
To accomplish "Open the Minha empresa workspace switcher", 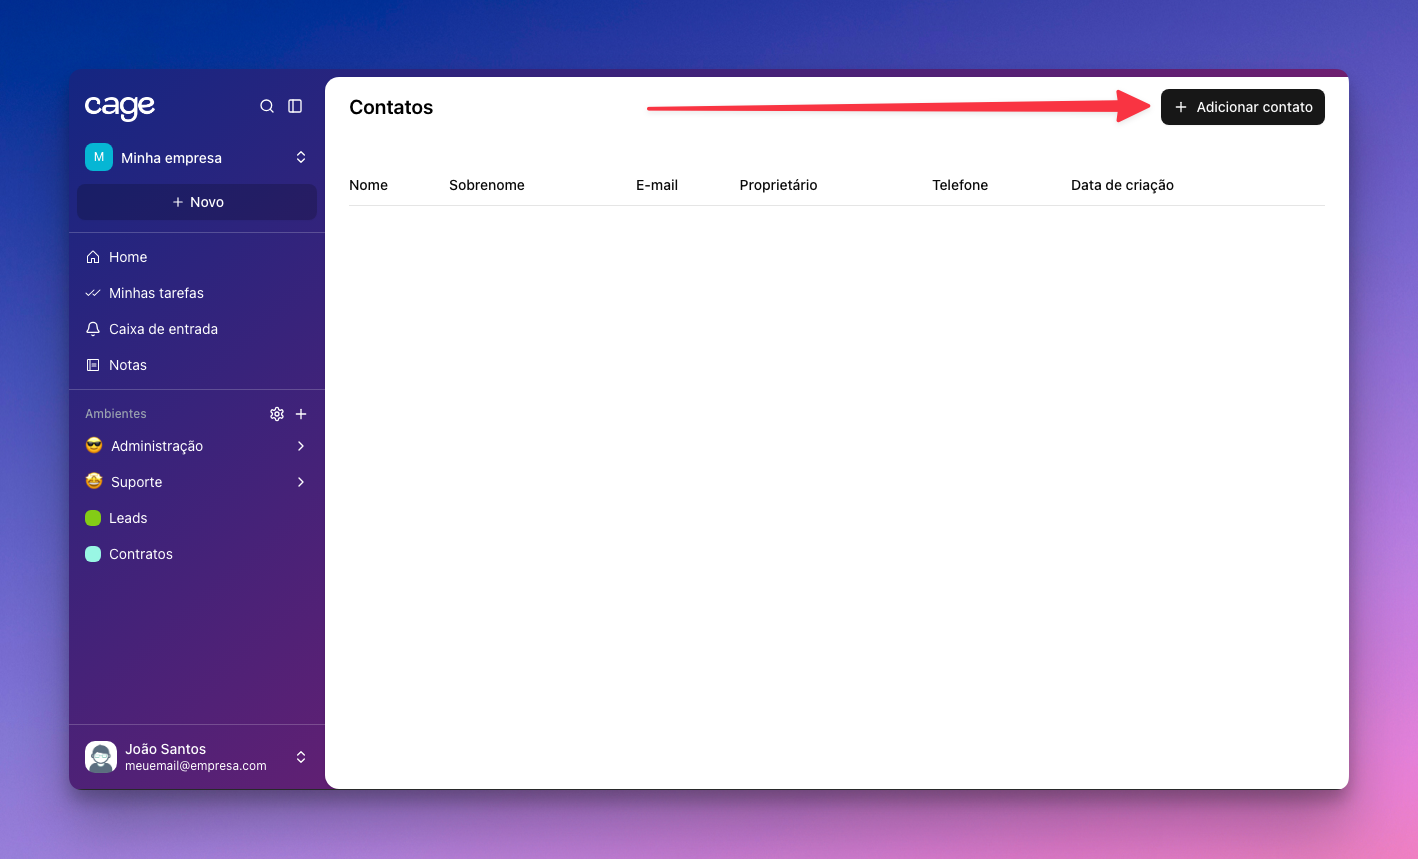I will click(300, 157).
